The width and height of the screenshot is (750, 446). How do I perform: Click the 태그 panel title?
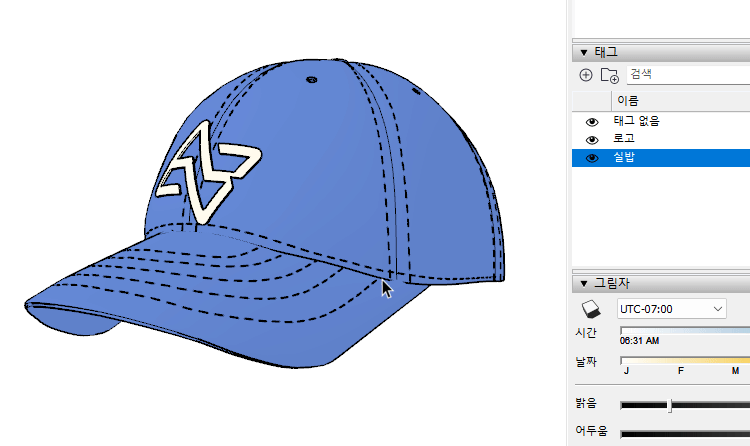coord(606,52)
